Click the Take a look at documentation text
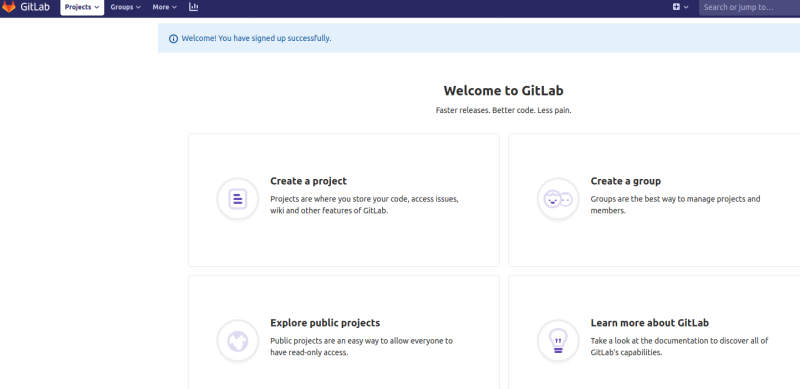 680,347
